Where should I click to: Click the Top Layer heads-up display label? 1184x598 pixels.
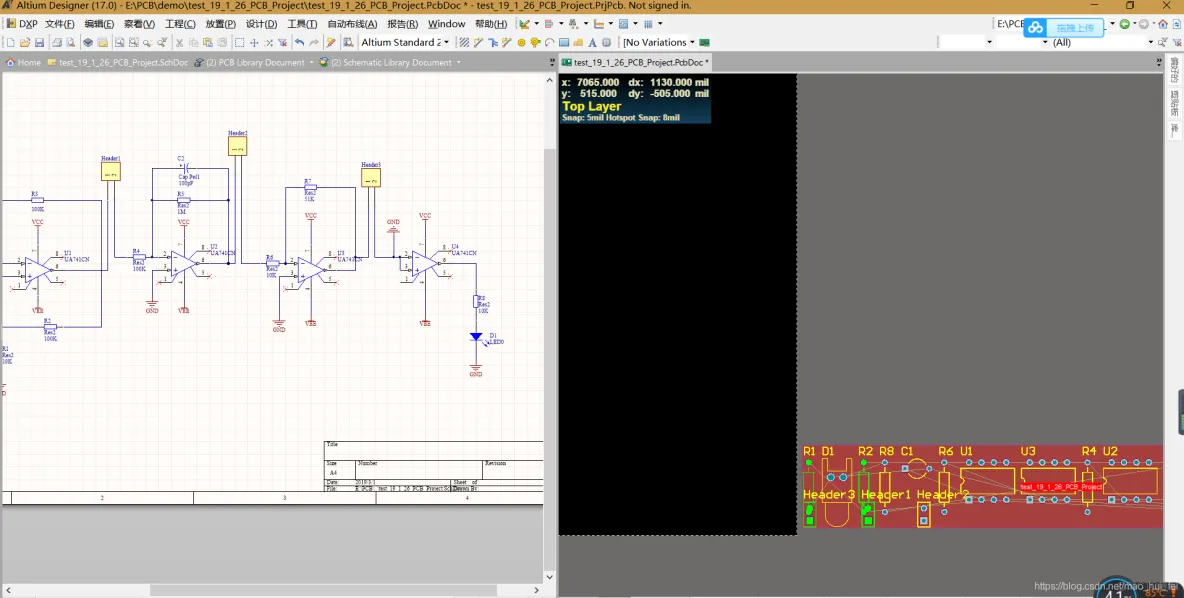(x=591, y=106)
